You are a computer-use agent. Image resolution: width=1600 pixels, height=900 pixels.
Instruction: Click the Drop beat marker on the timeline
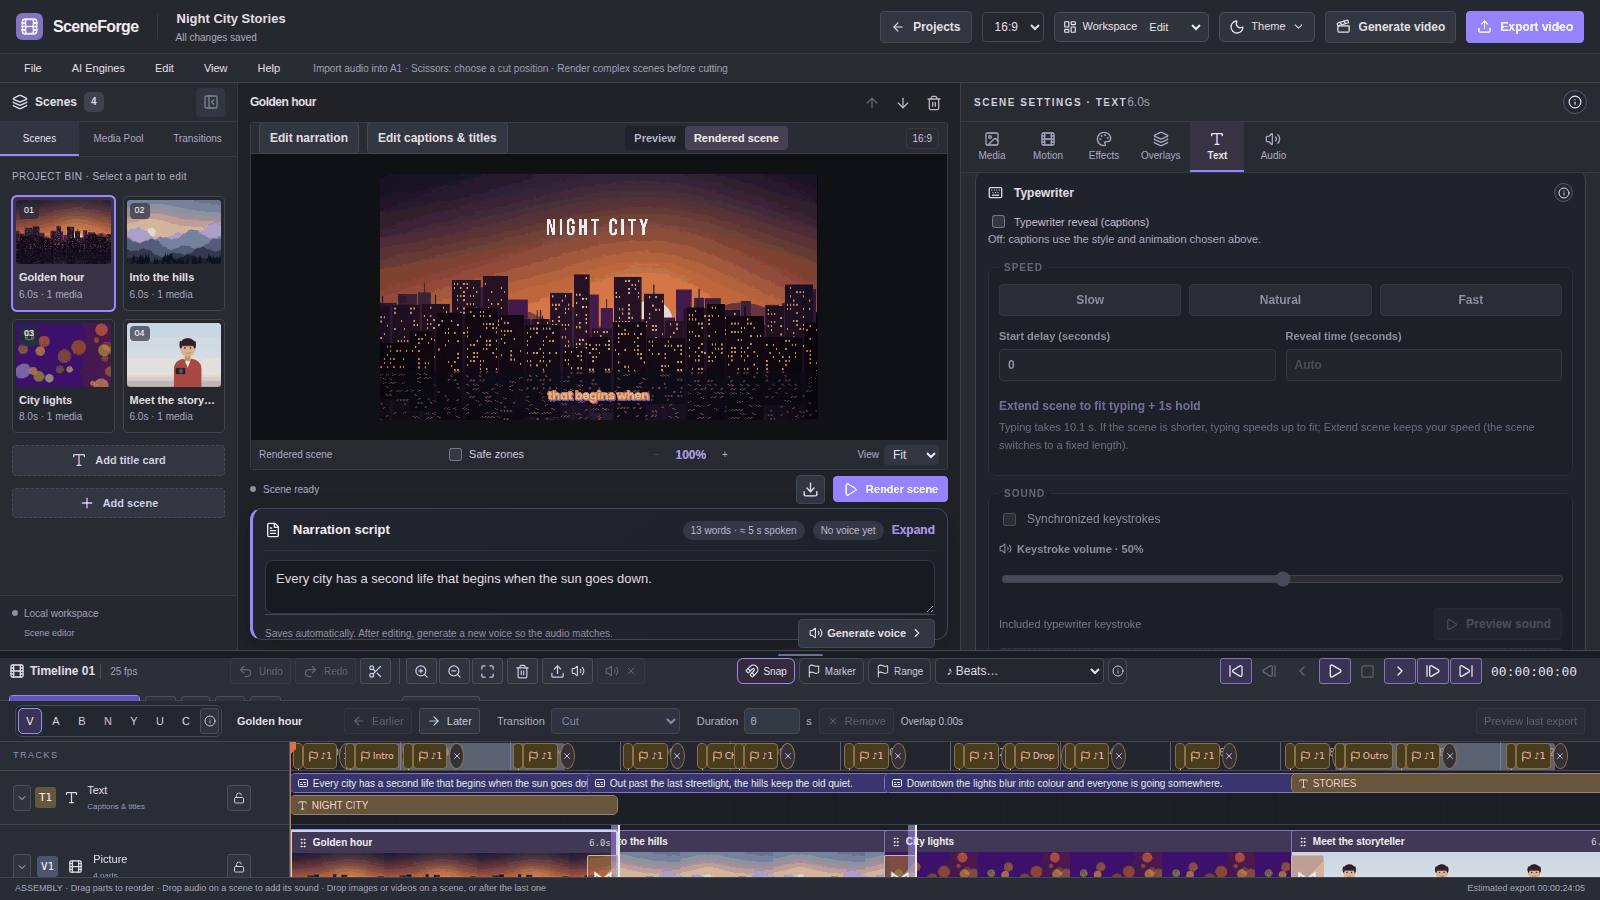(1036, 756)
